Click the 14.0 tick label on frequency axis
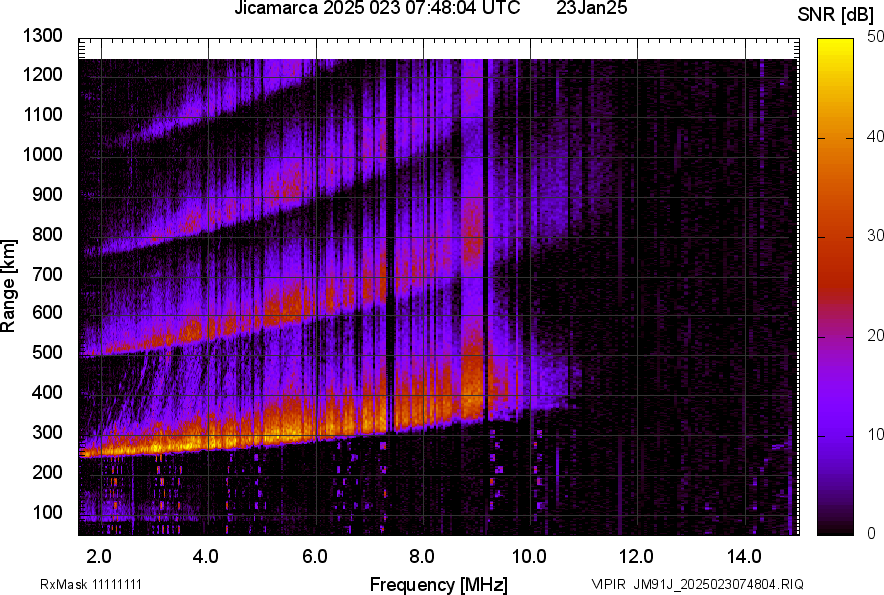Image resolution: width=884 pixels, height=595 pixels. [745, 556]
